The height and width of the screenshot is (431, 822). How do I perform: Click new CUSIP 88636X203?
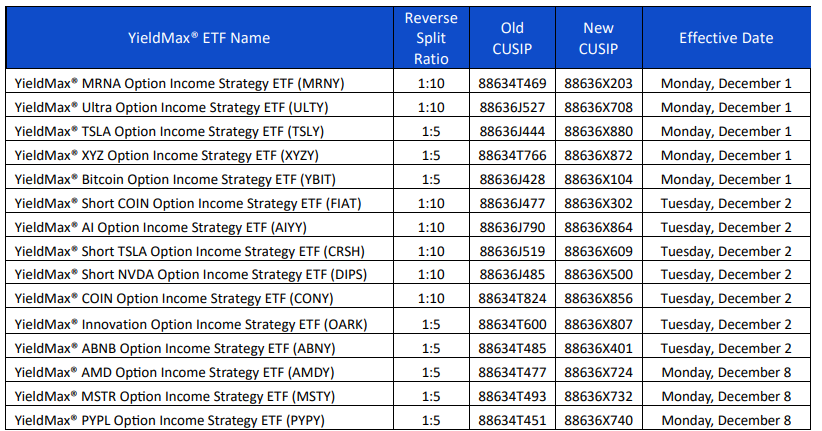[x=598, y=83]
